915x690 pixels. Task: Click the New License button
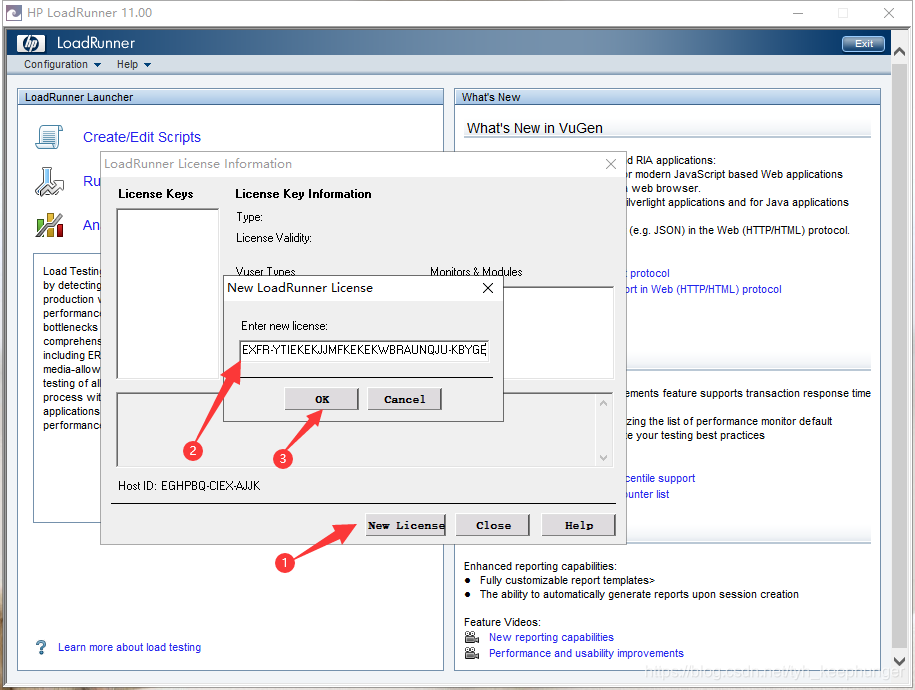(406, 525)
